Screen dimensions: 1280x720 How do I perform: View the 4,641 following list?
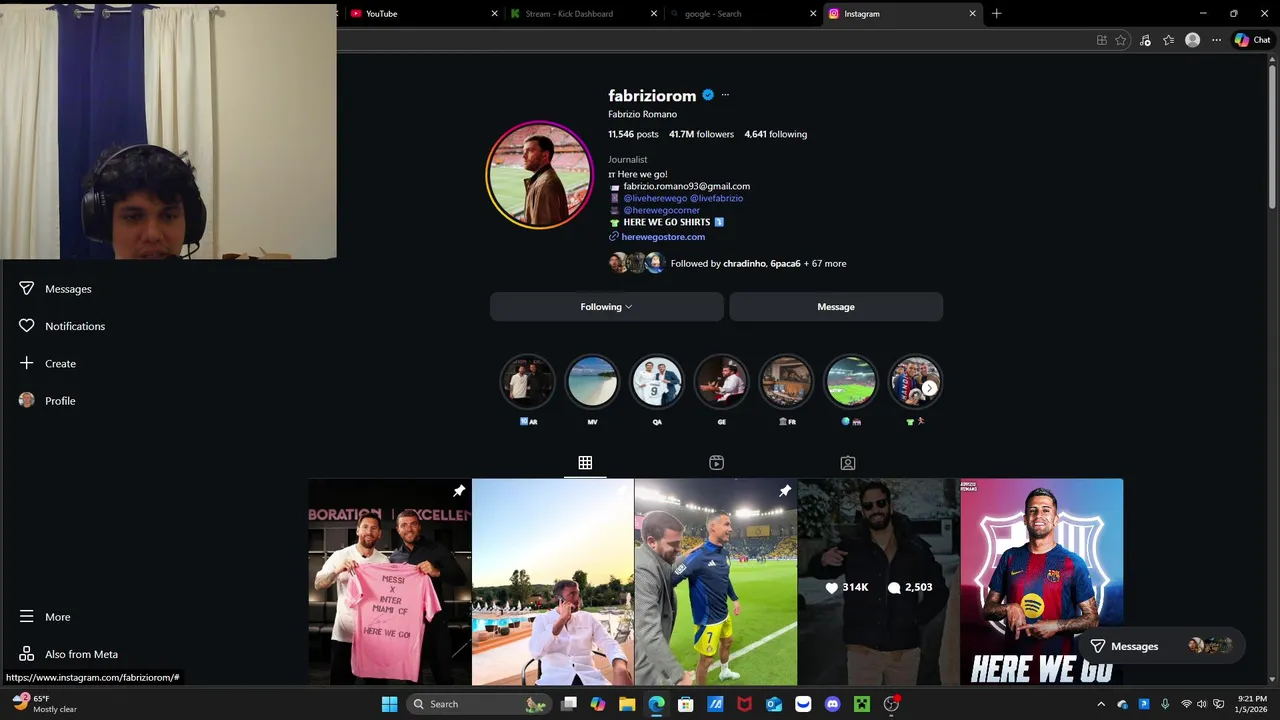[x=776, y=134]
